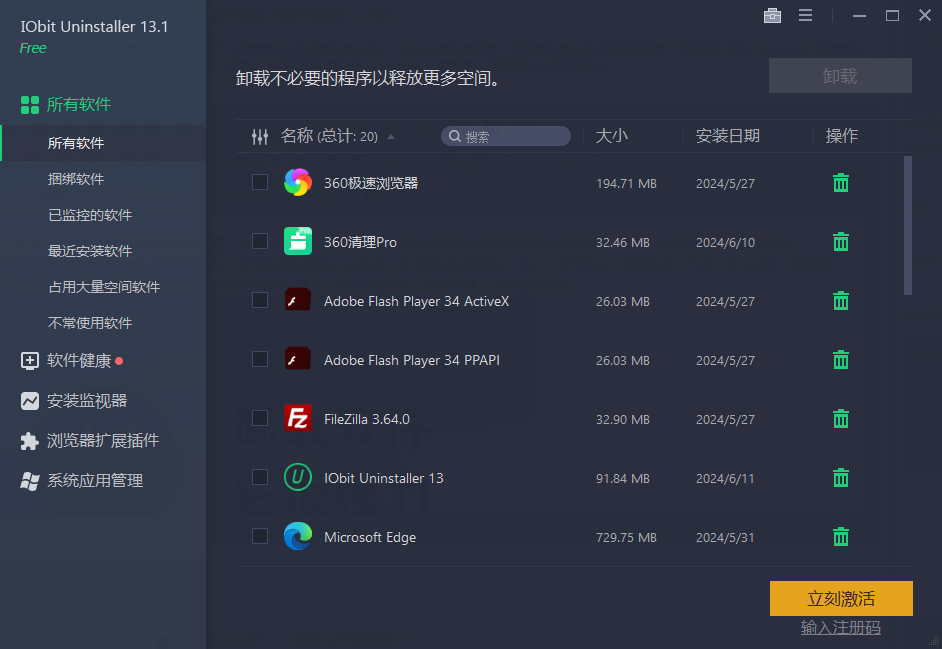This screenshot has width=942, height=649.
Task: Click the 360极速浏览器 app icon
Action: pos(297,182)
